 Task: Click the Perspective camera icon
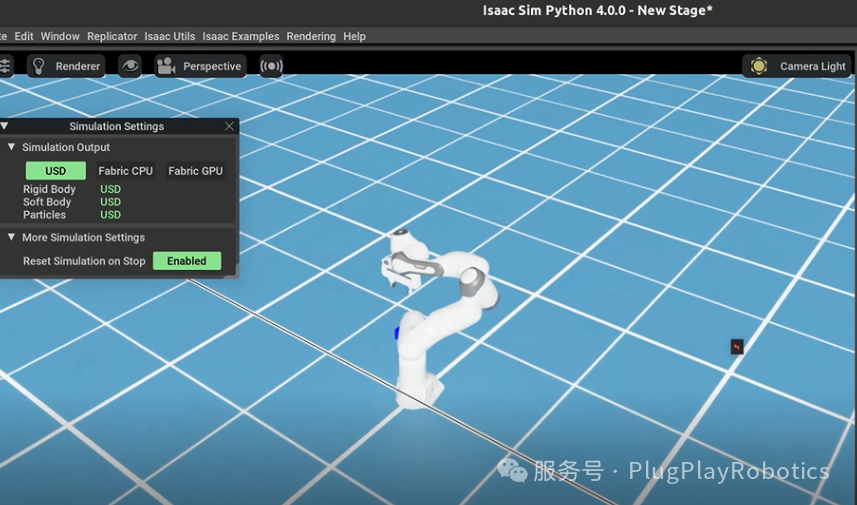(x=166, y=66)
